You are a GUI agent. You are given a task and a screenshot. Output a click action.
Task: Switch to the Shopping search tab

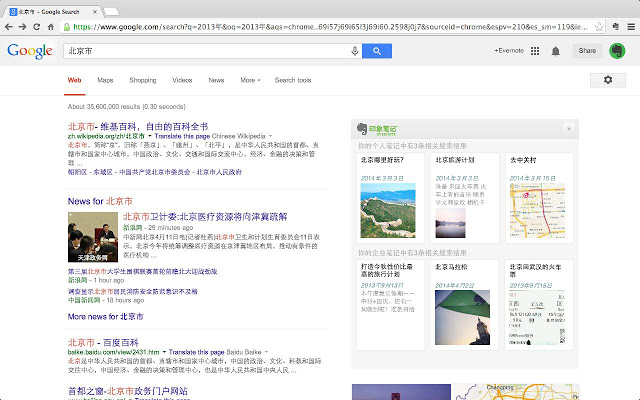click(x=142, y=80)
